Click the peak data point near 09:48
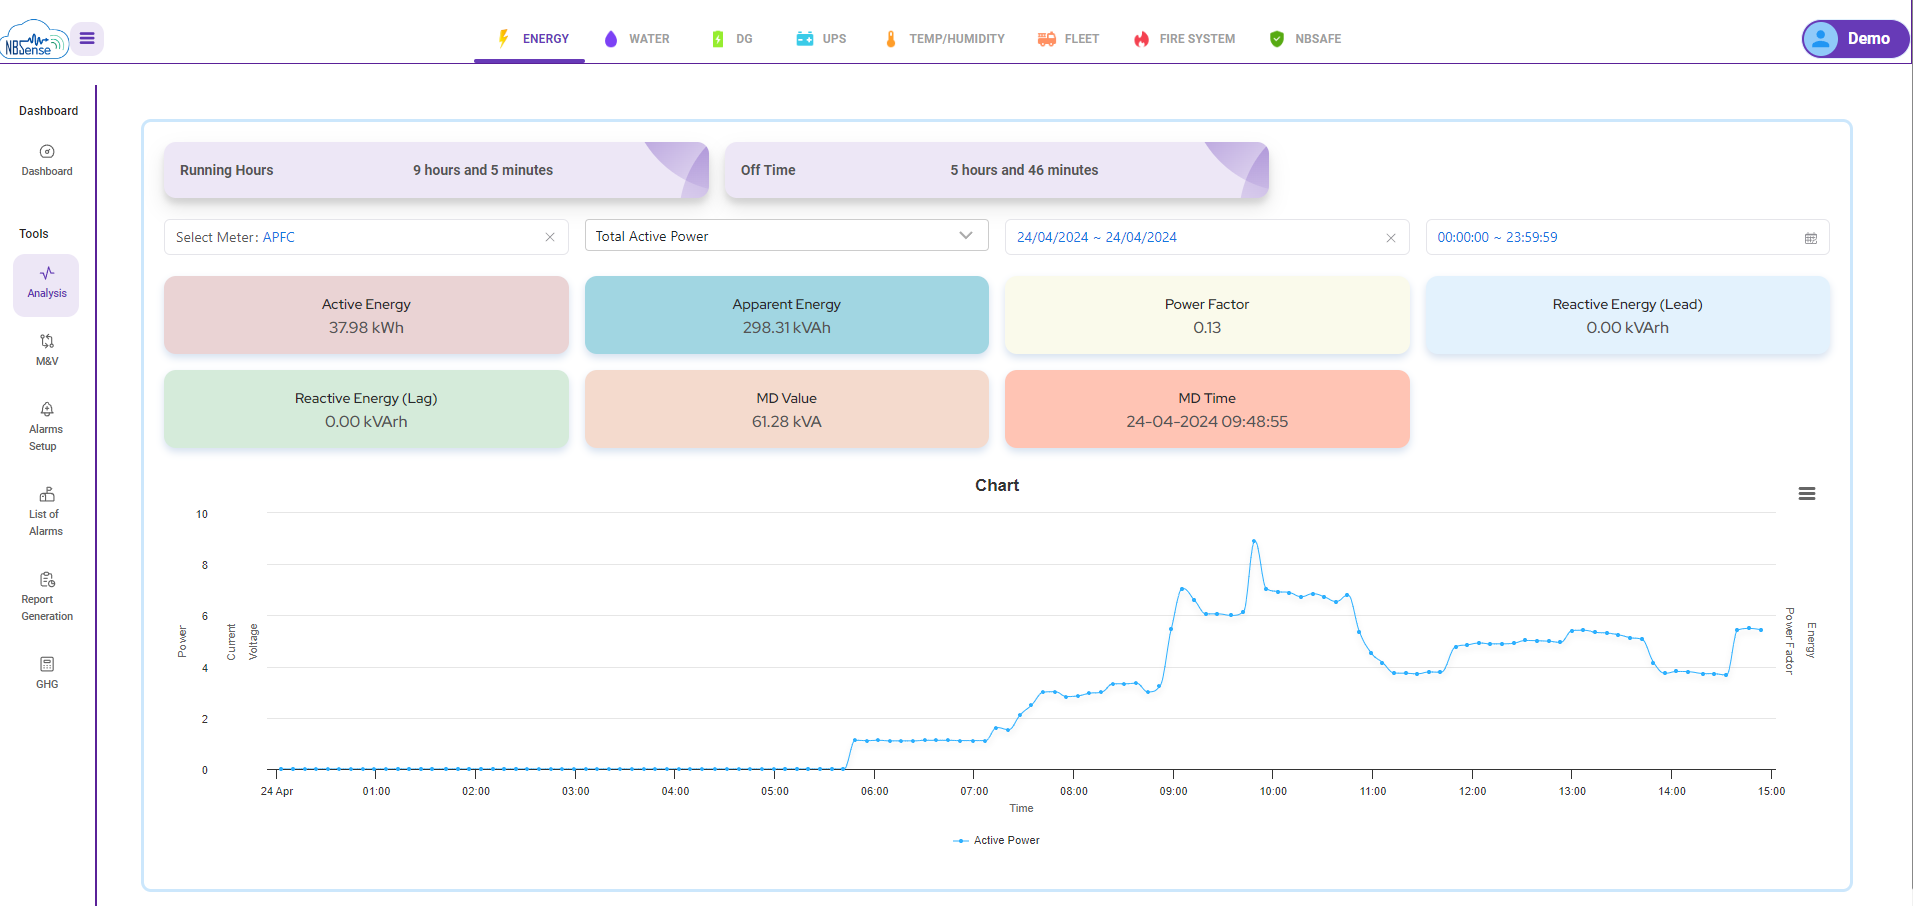Screen dimensions: 1913x906 point(1254,541)
